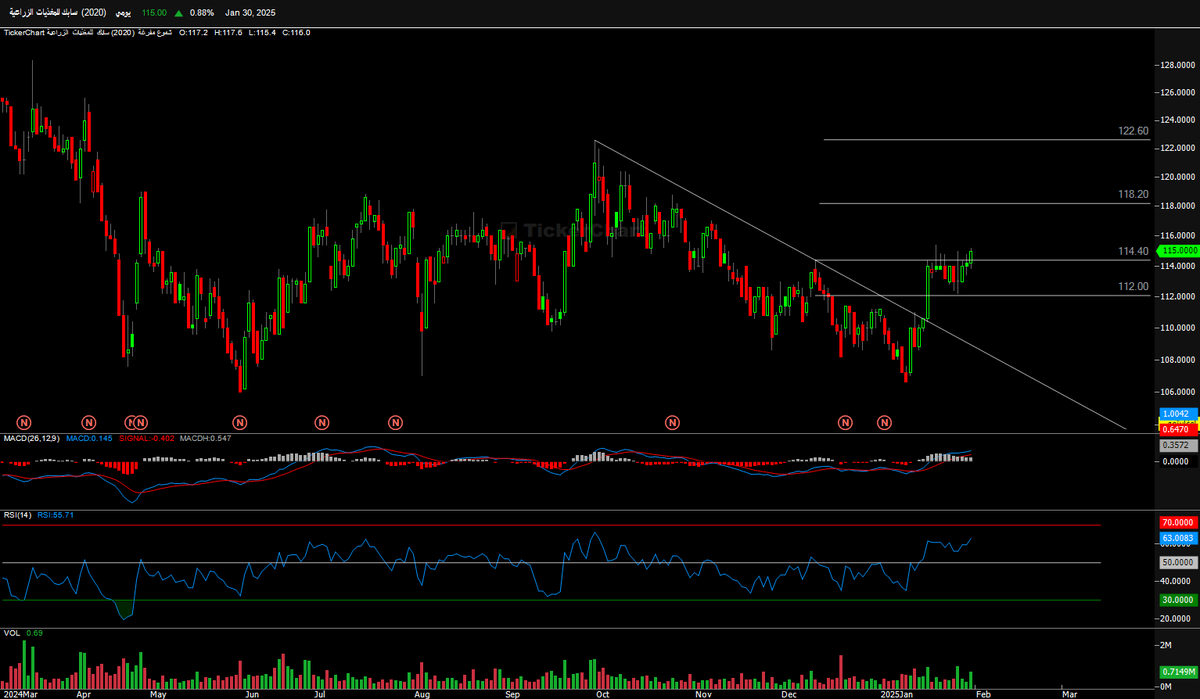Click the 2024Mar time axis label

coord(21,692)
